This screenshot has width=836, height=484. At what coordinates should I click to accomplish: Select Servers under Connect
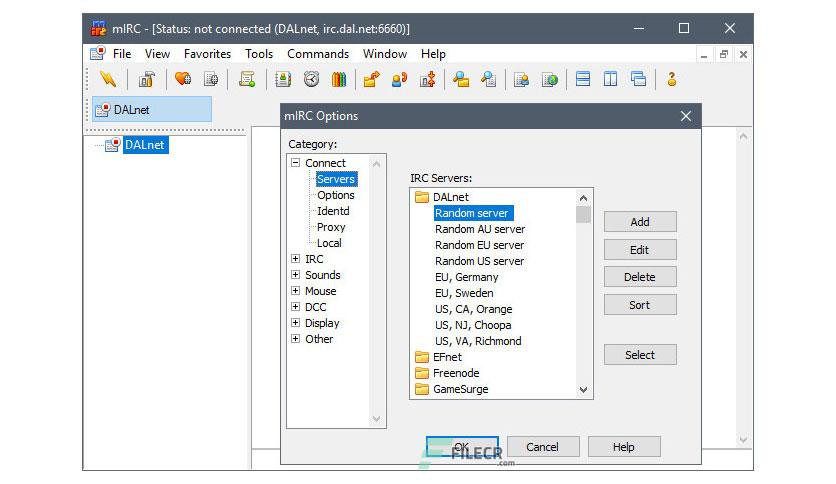[x=336, y=179]
